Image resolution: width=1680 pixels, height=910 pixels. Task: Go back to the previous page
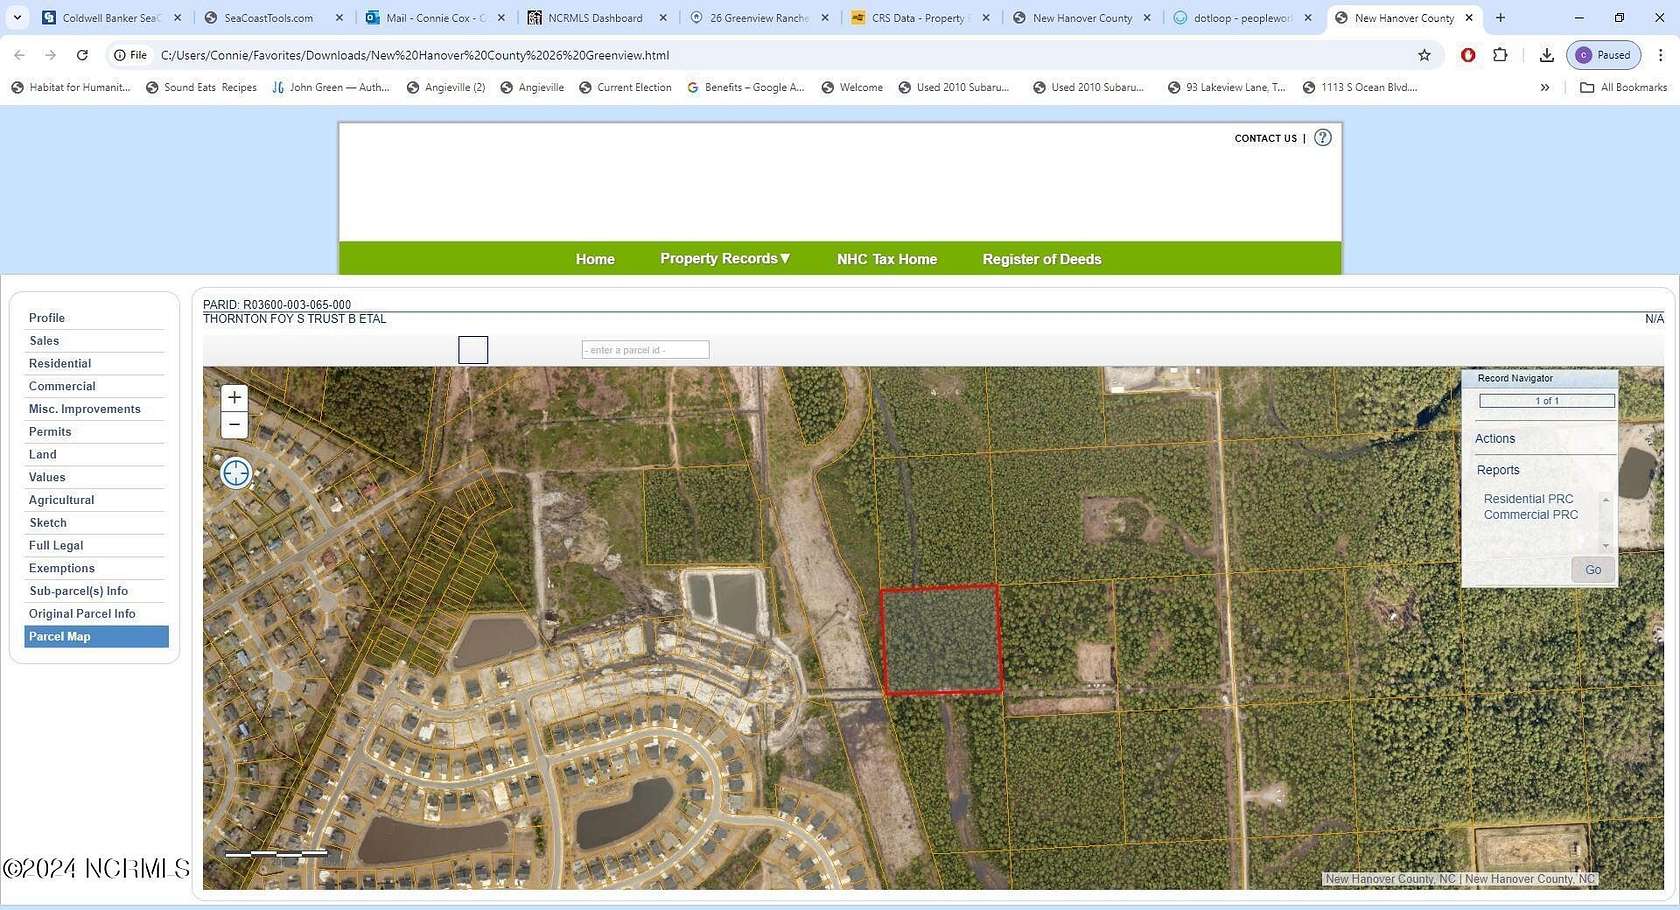[x=20, y=55]
